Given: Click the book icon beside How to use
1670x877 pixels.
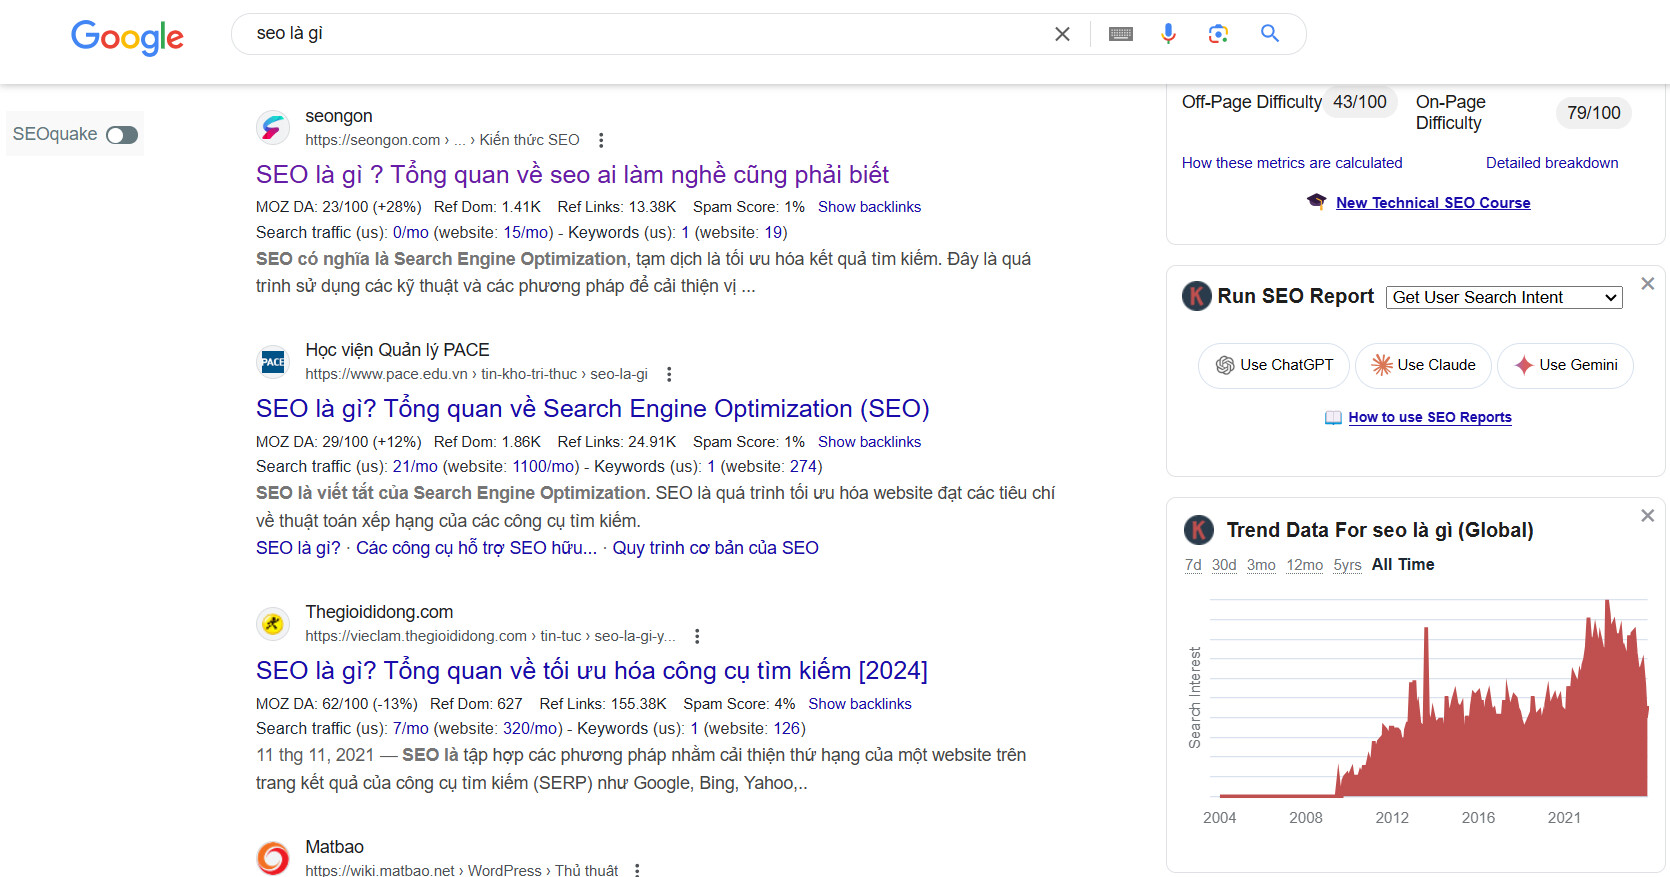Looking at the screenshot, I should (x=1333, y=417).
